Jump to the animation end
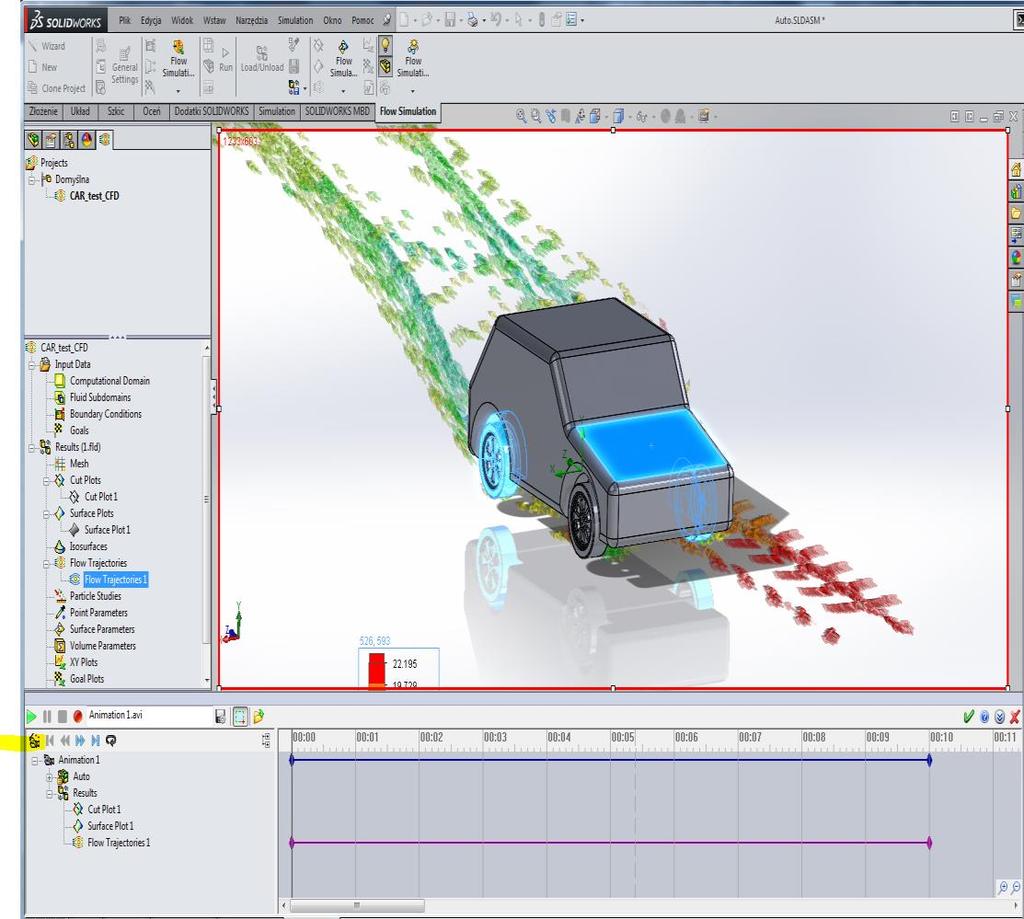The width and height of the screenshot is (1024, 919). [x=95, y=740]
